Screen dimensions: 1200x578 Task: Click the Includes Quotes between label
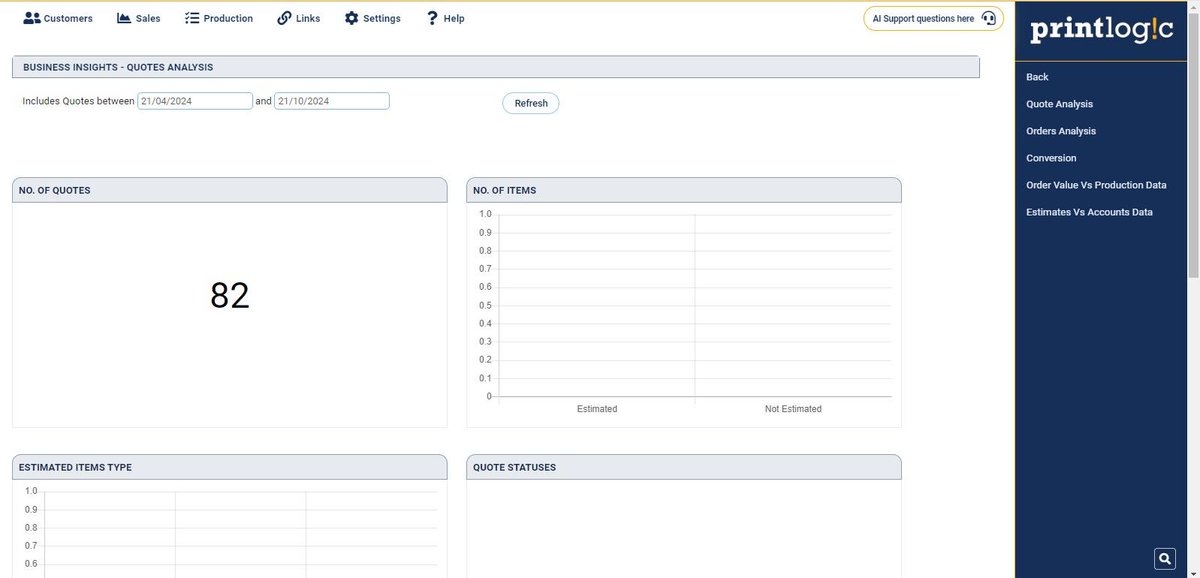coord(78,101)
